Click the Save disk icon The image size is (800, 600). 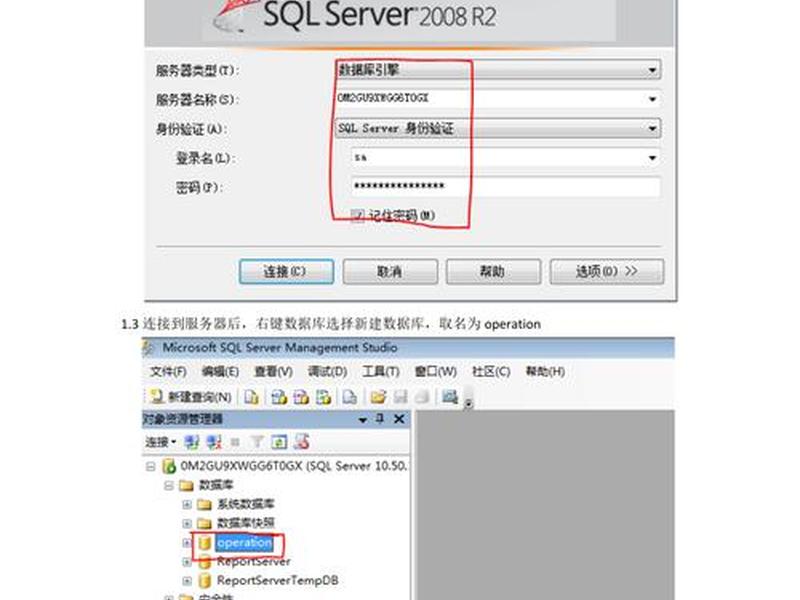tap(401, 396)
